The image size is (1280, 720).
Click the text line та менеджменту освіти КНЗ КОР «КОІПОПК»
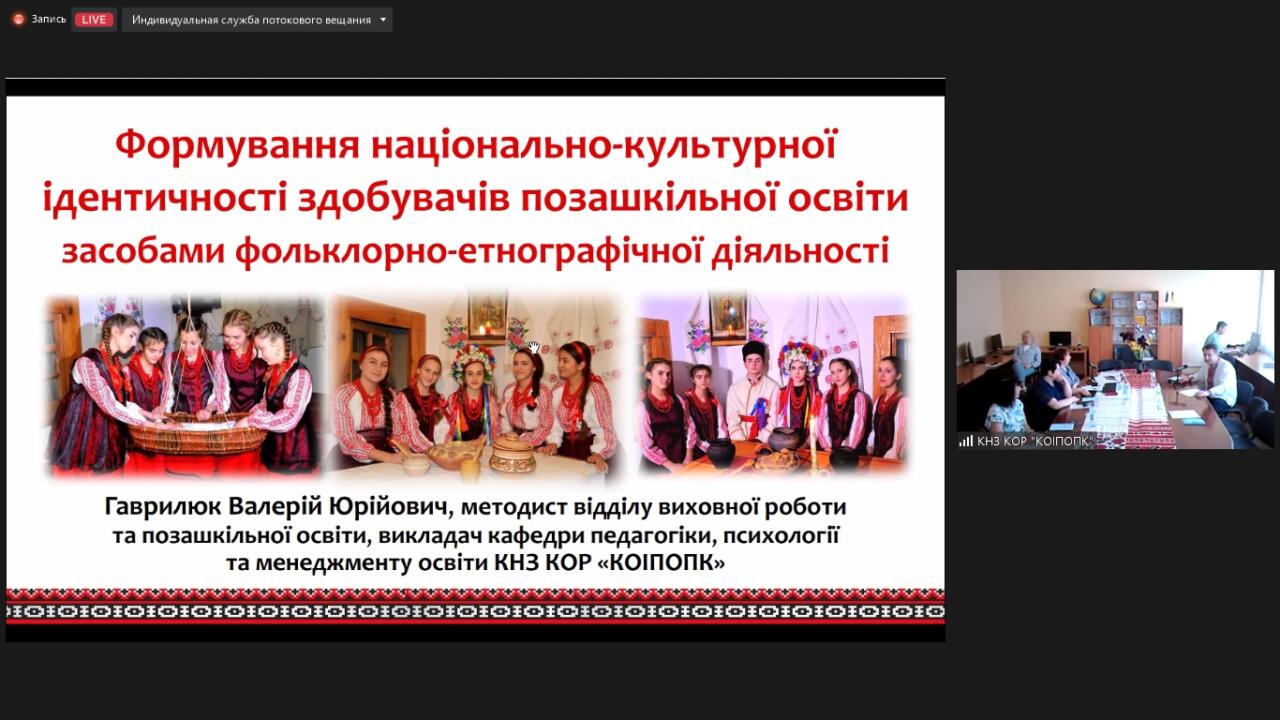tap(475, 563)
